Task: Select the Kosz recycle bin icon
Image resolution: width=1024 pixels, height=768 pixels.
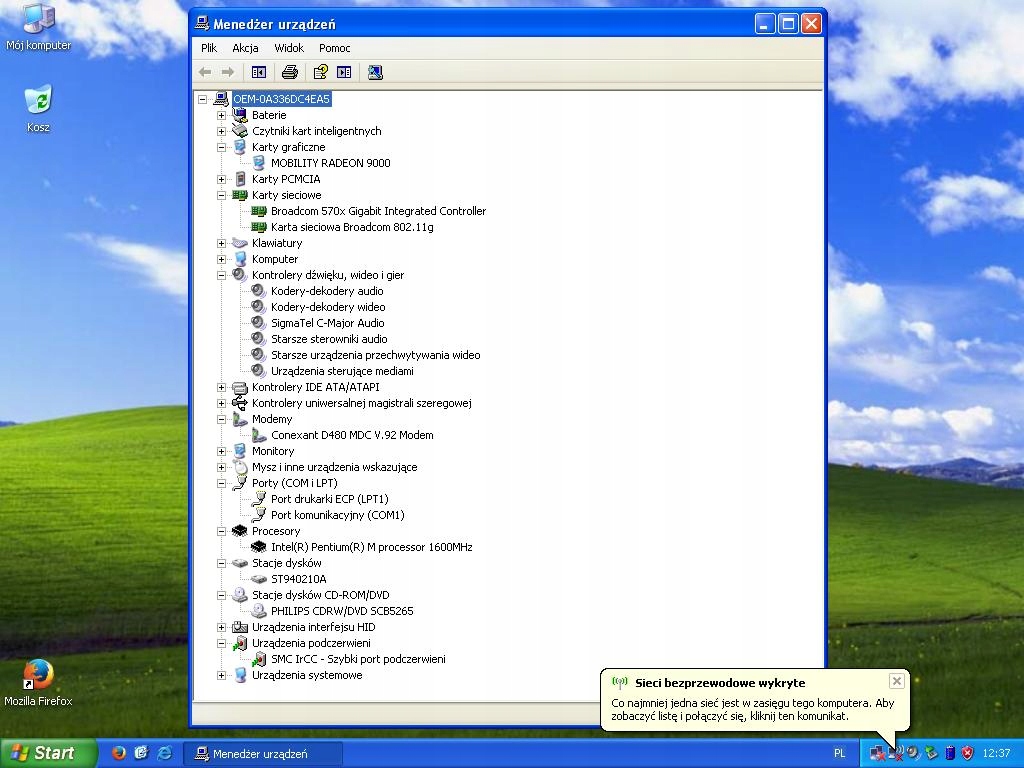Action: [x=39, y=108]
